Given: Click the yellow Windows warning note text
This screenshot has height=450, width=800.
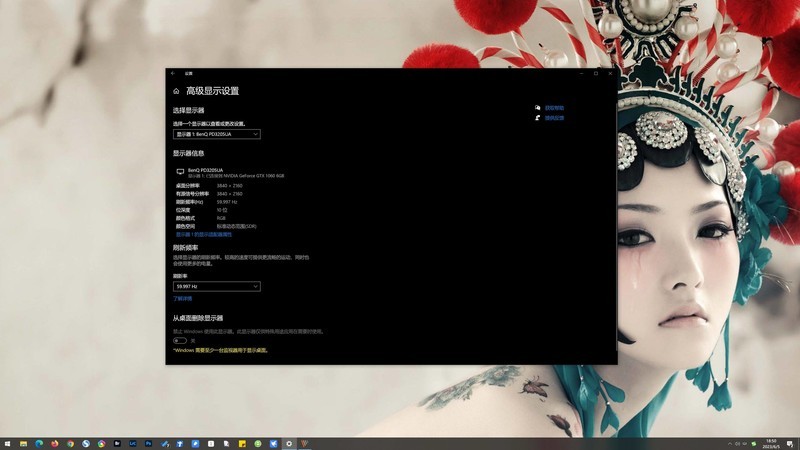Looking at the screenshot, I should pyautogui.click(x=220, y=351).
